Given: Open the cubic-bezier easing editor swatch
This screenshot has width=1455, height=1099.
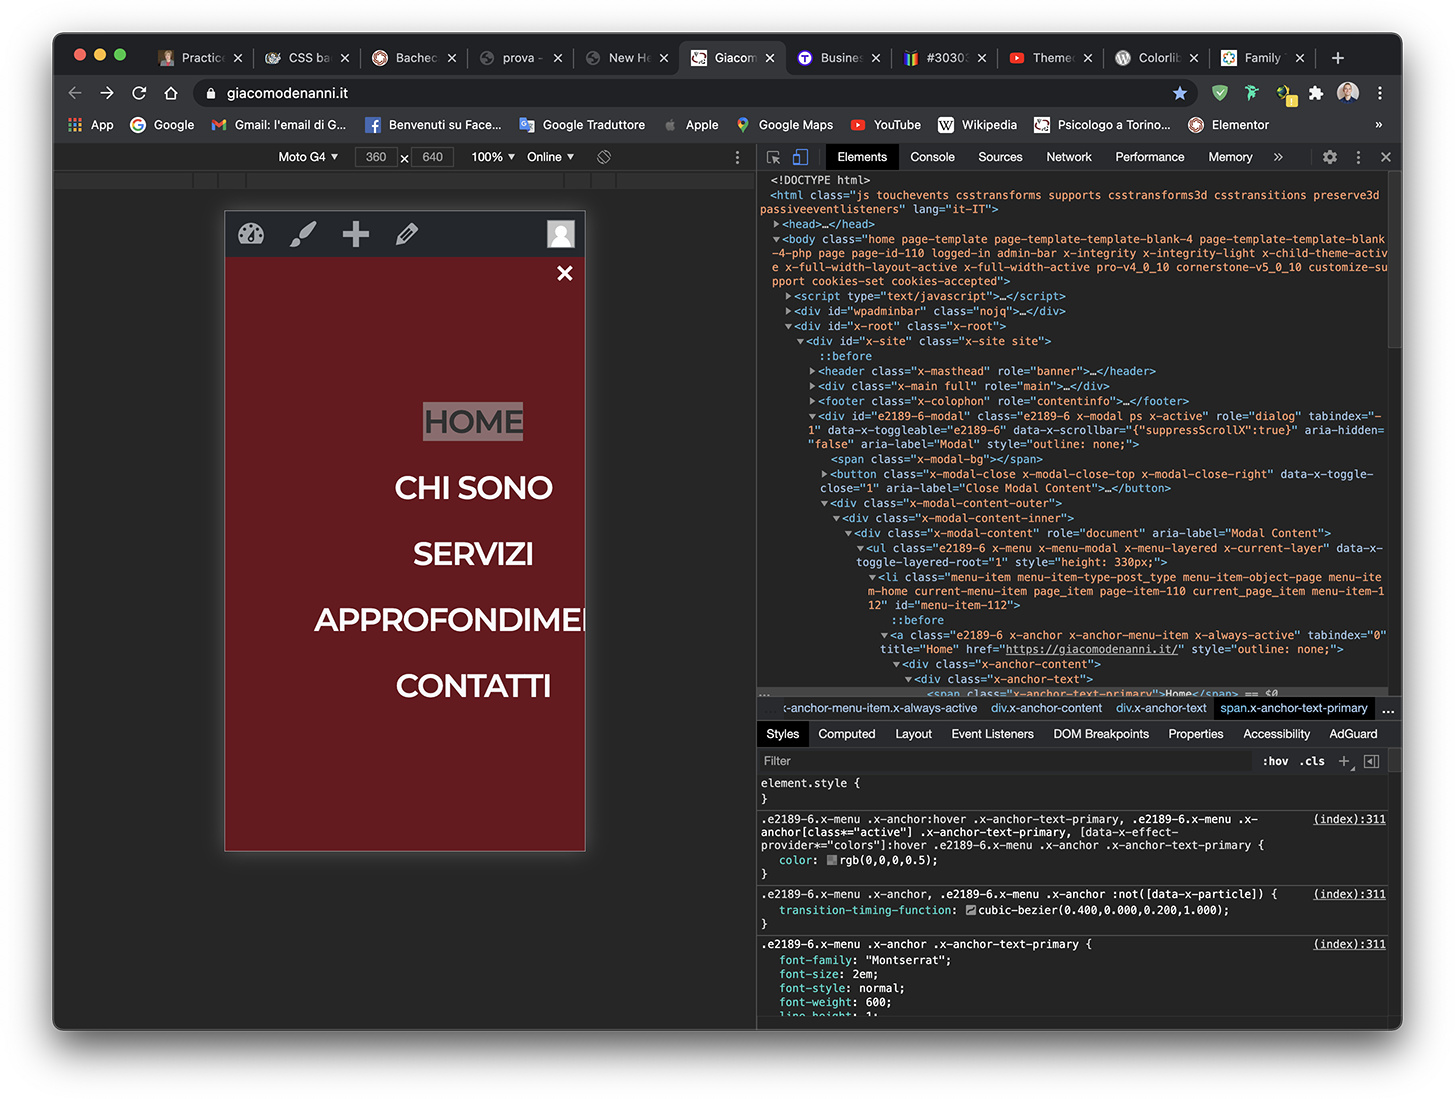Looking at the screenshot, I should click(x=971, y=910).
